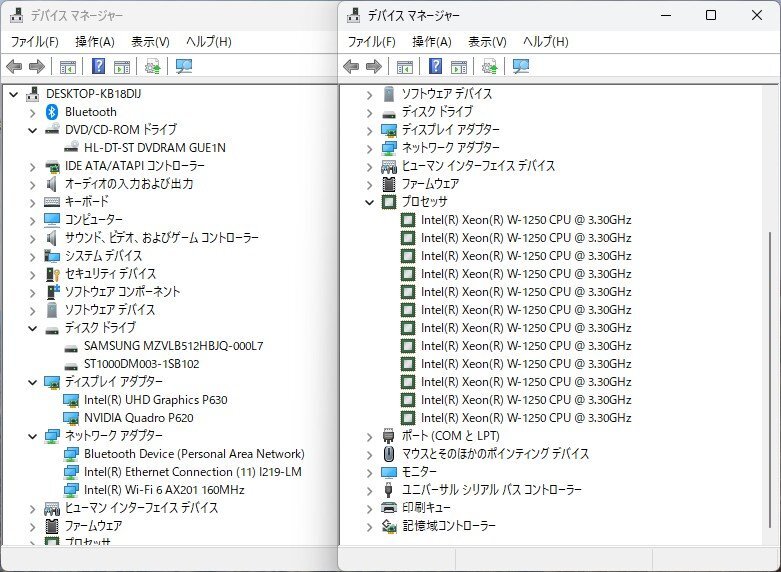Click the プロセッサ chip icon in right window

[389, 202]
